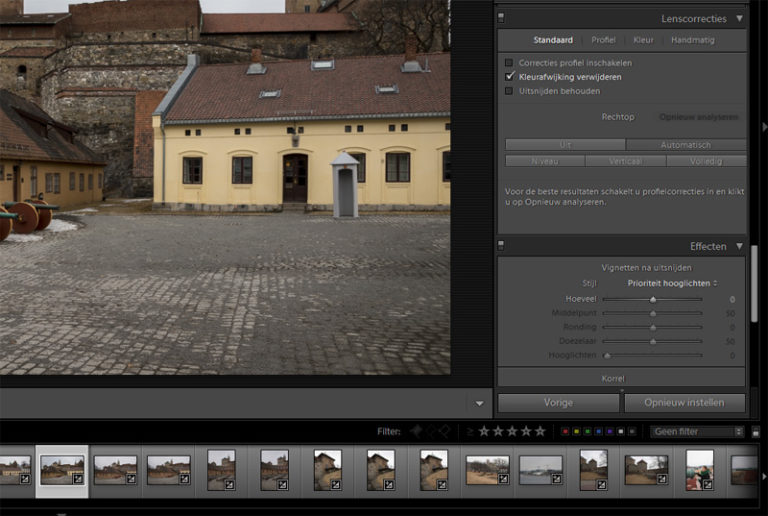Set filter rating to two stars
Image resolution: width=768 pixels, height=516 pixels.
tap(498, 431)
